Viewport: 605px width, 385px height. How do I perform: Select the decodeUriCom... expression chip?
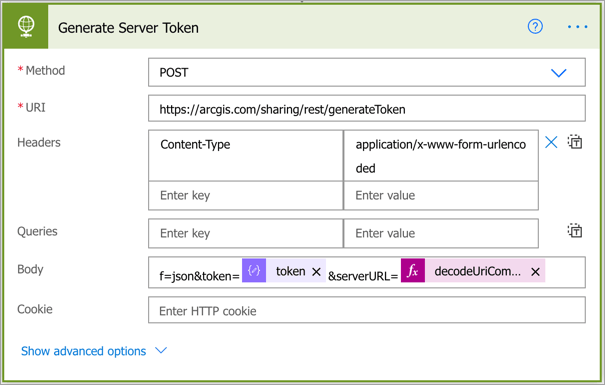pyautogui.click(x=473, y=270)
